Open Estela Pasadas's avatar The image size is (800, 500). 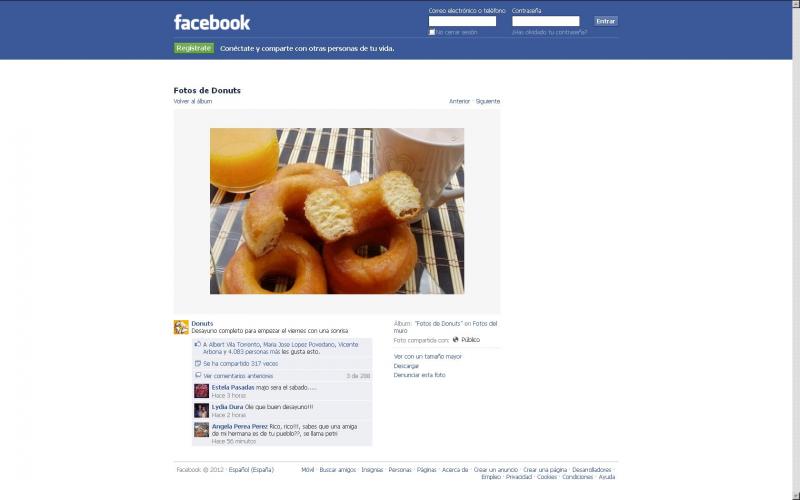[x=202, y=391]
